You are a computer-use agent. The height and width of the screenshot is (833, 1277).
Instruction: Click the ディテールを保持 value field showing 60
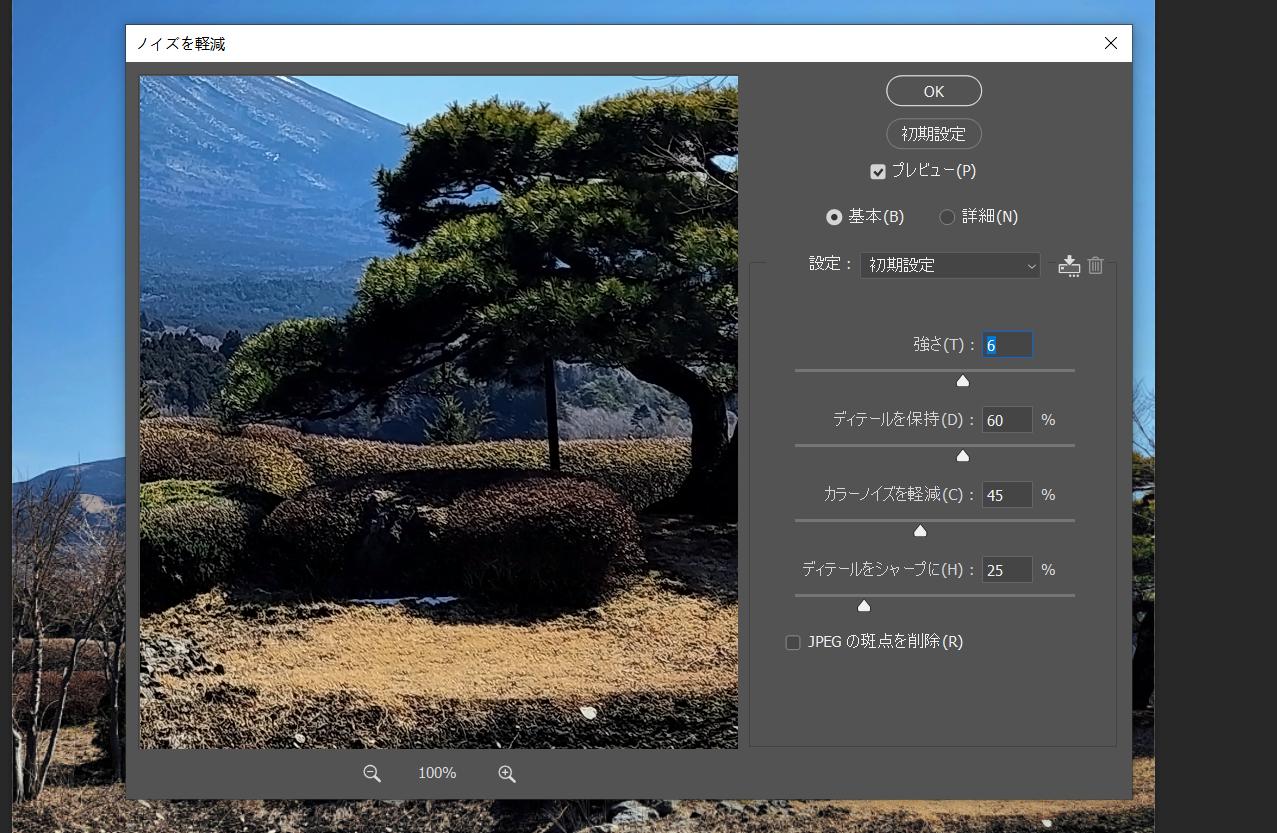[1006, 420]
